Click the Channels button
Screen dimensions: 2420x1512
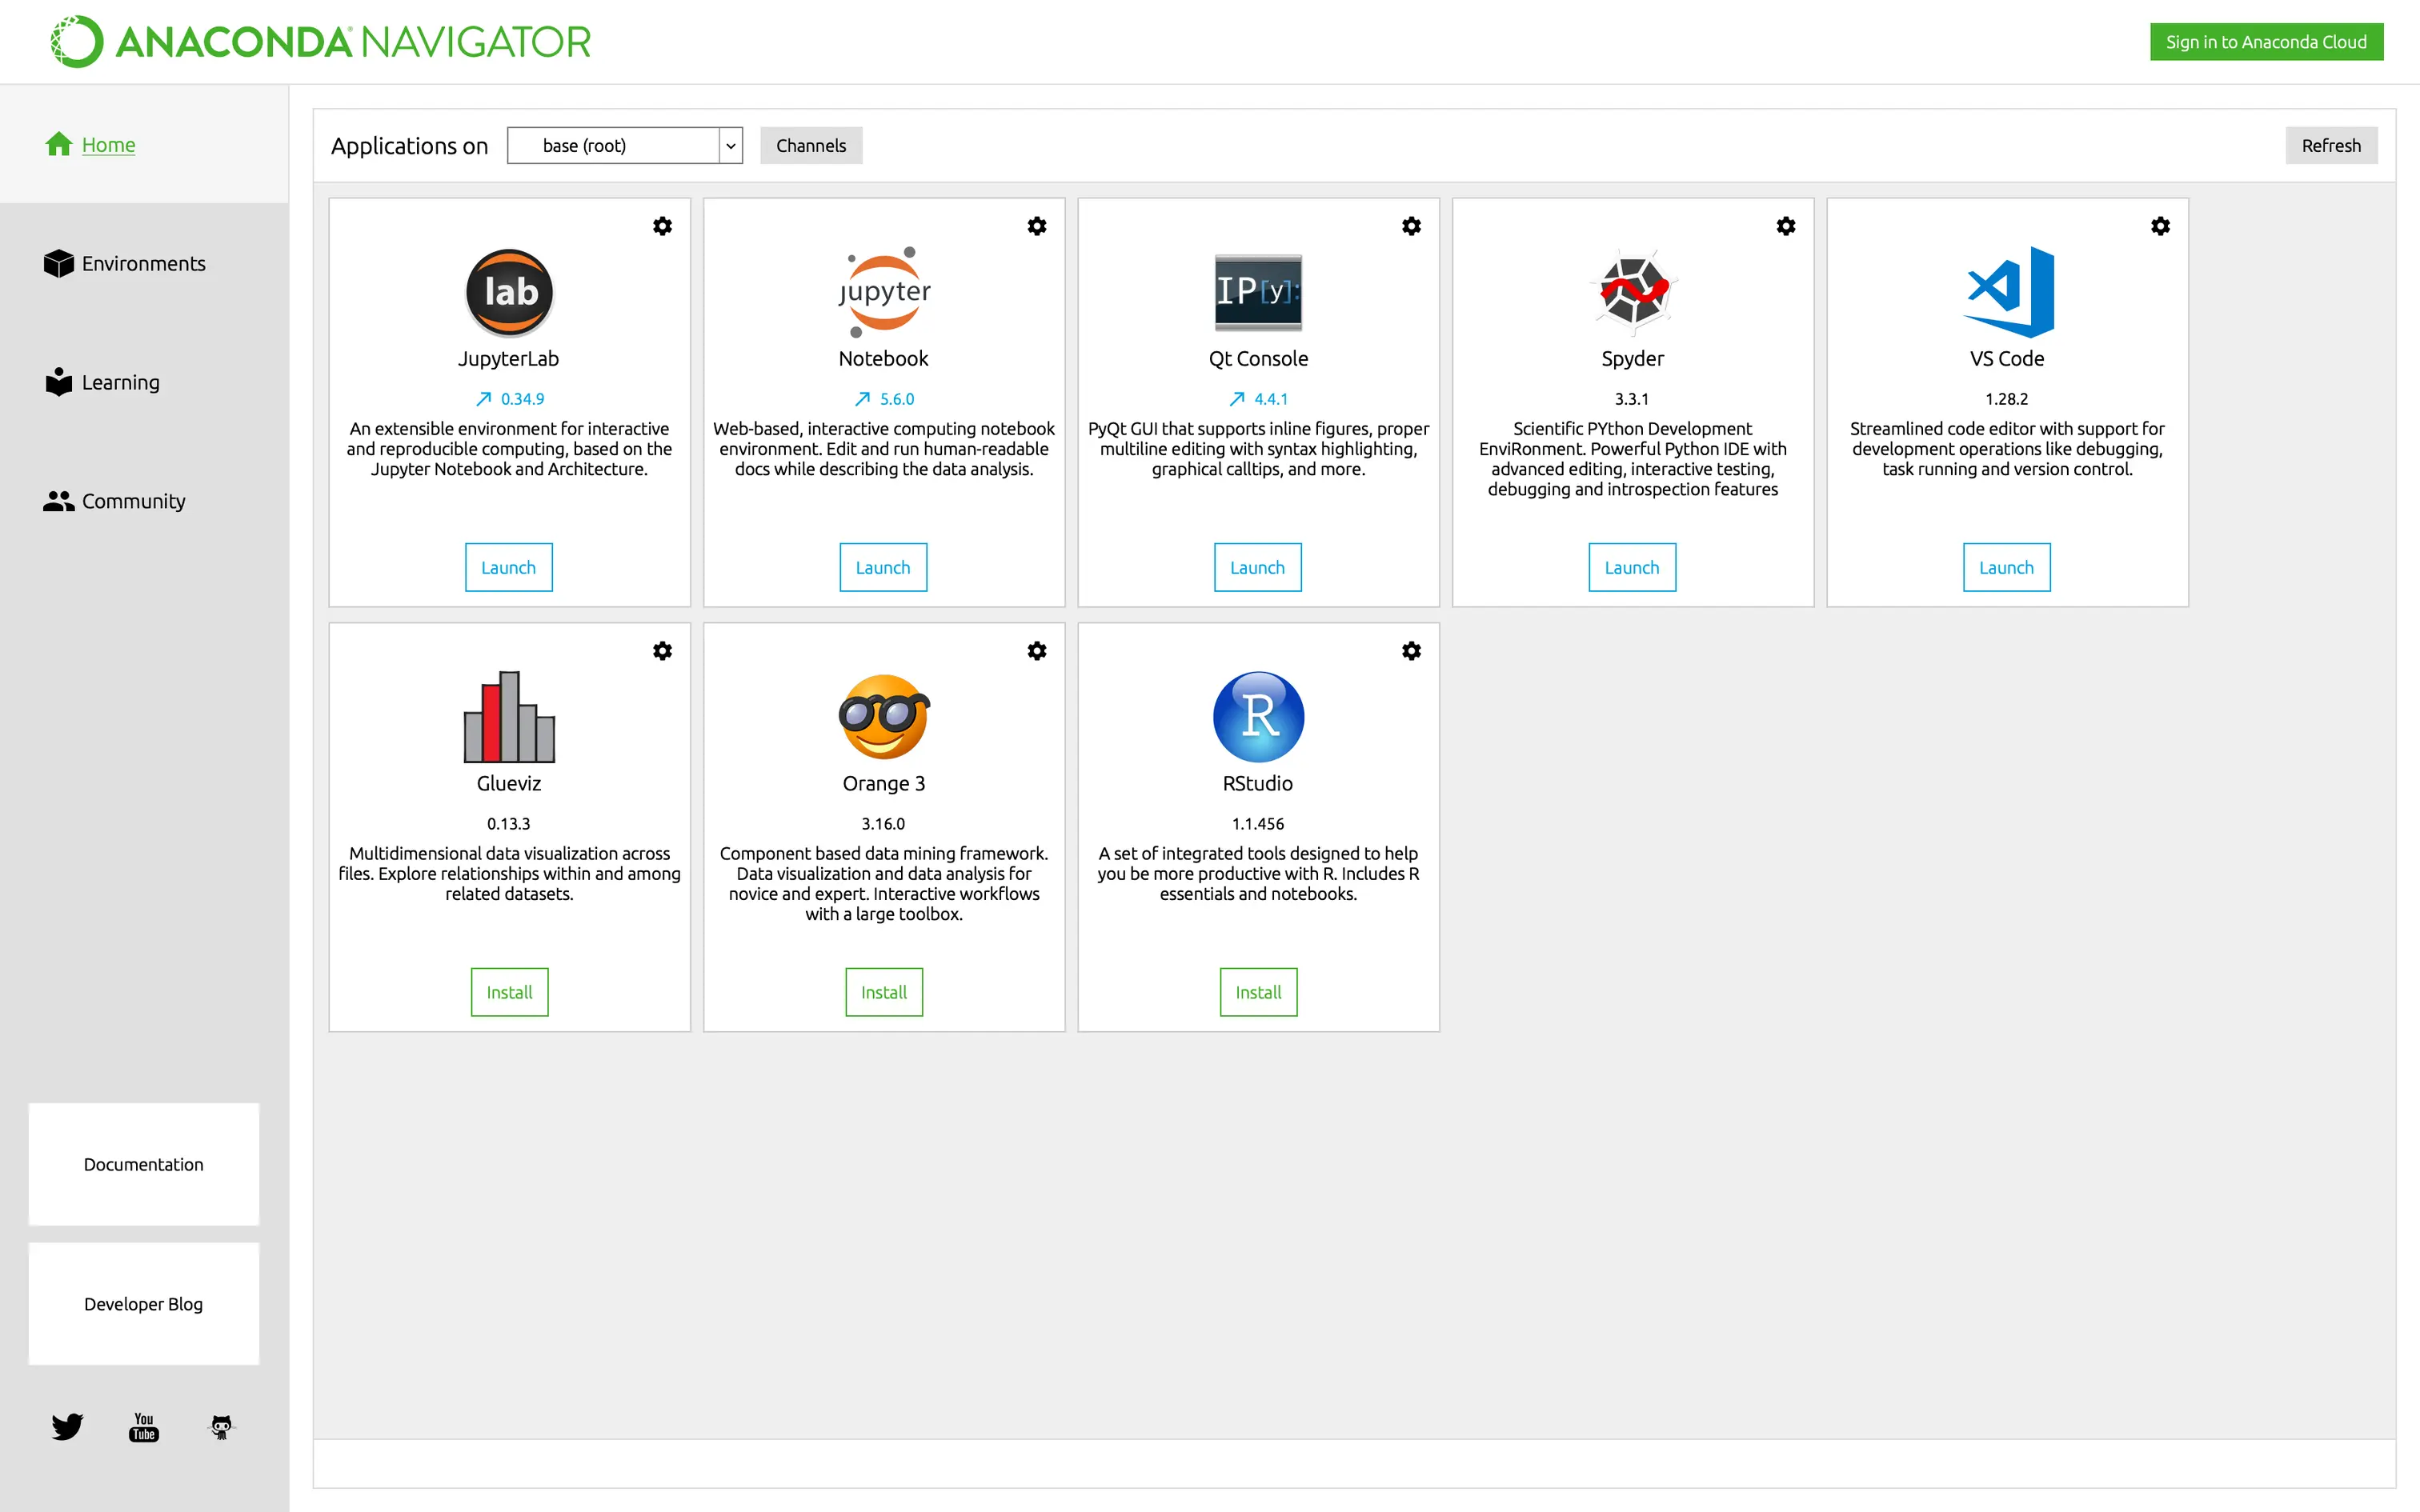[x=810, y=146]
